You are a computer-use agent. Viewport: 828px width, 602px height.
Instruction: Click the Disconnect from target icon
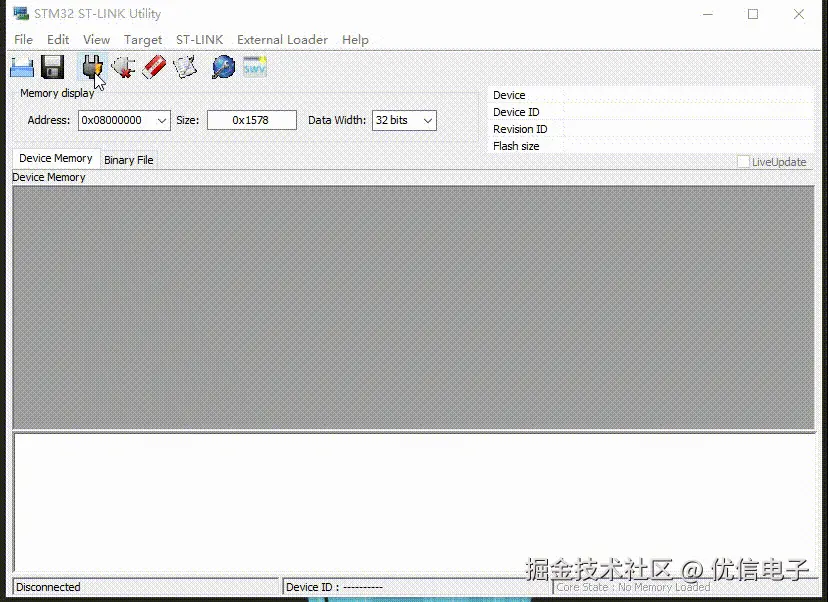point(124,67)
